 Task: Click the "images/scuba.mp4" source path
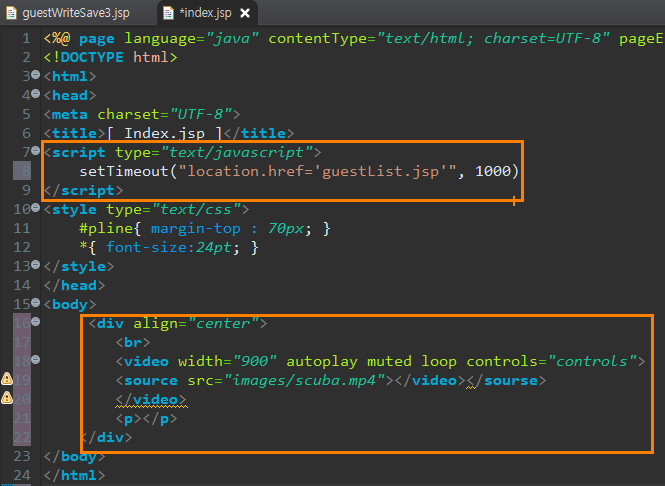coord(305,380)
